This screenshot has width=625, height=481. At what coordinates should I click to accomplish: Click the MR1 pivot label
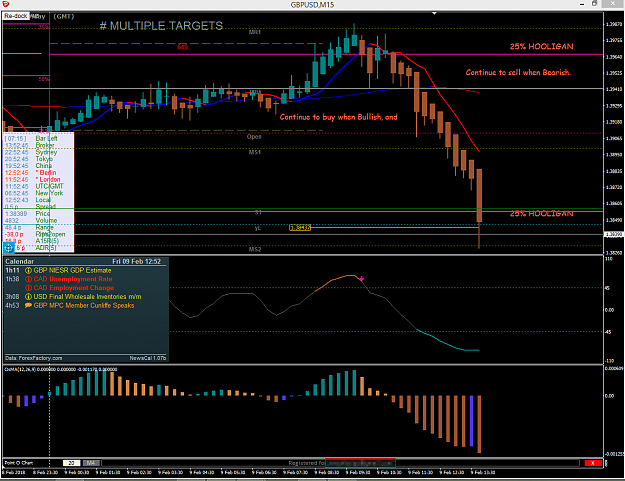pos(255,32)
